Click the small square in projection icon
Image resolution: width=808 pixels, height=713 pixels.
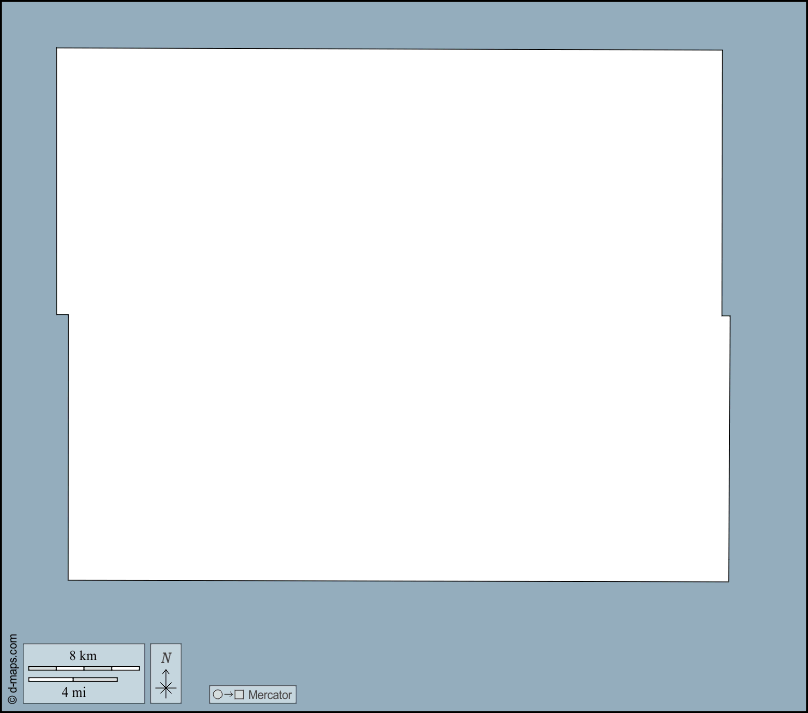[x=239, y=694]
